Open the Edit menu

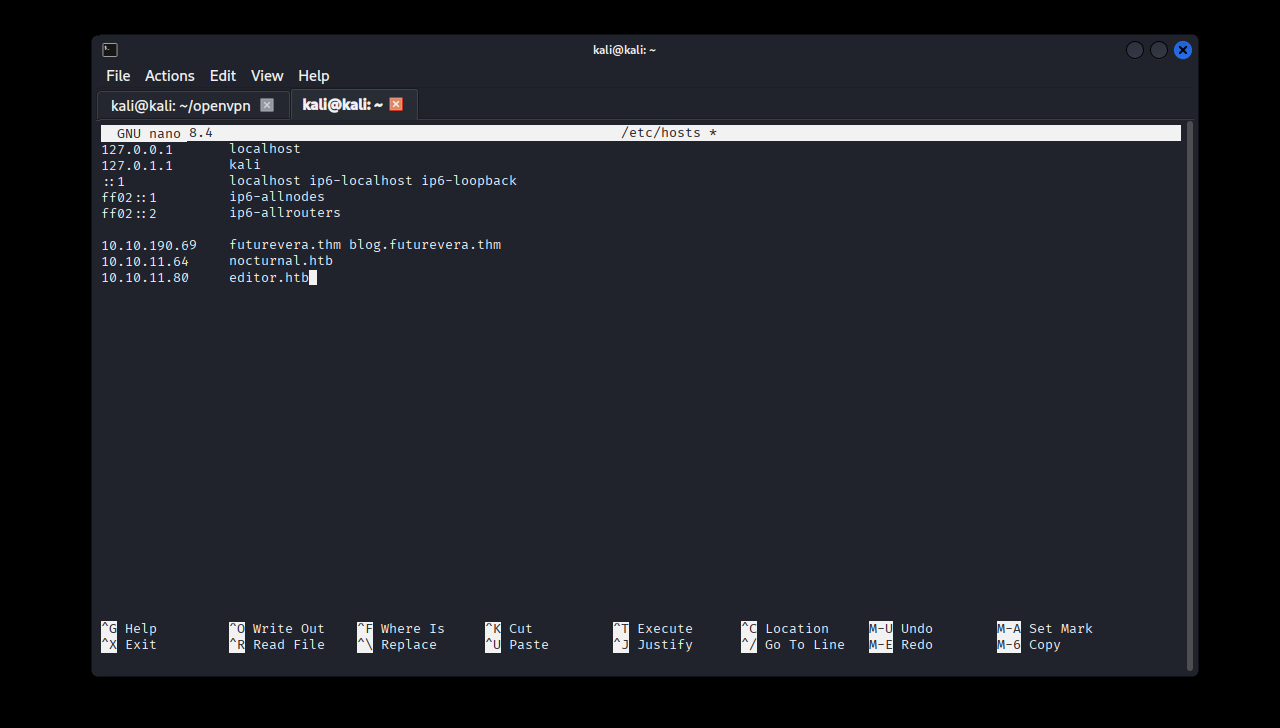click(x=223, y=76)
